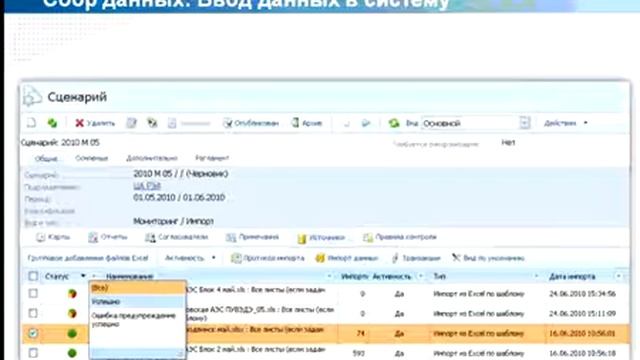Click the Архив toolbar button
Image resolution: width=640 pixels, height=360 pixels.
coord(307,123)
